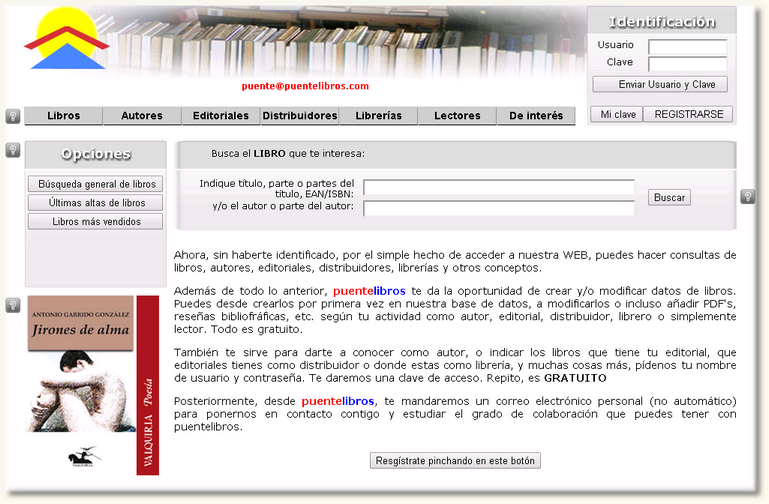This screenshot has width=769, height=504.
Task: Click the Usuario input field
Action: coord(688,47)
